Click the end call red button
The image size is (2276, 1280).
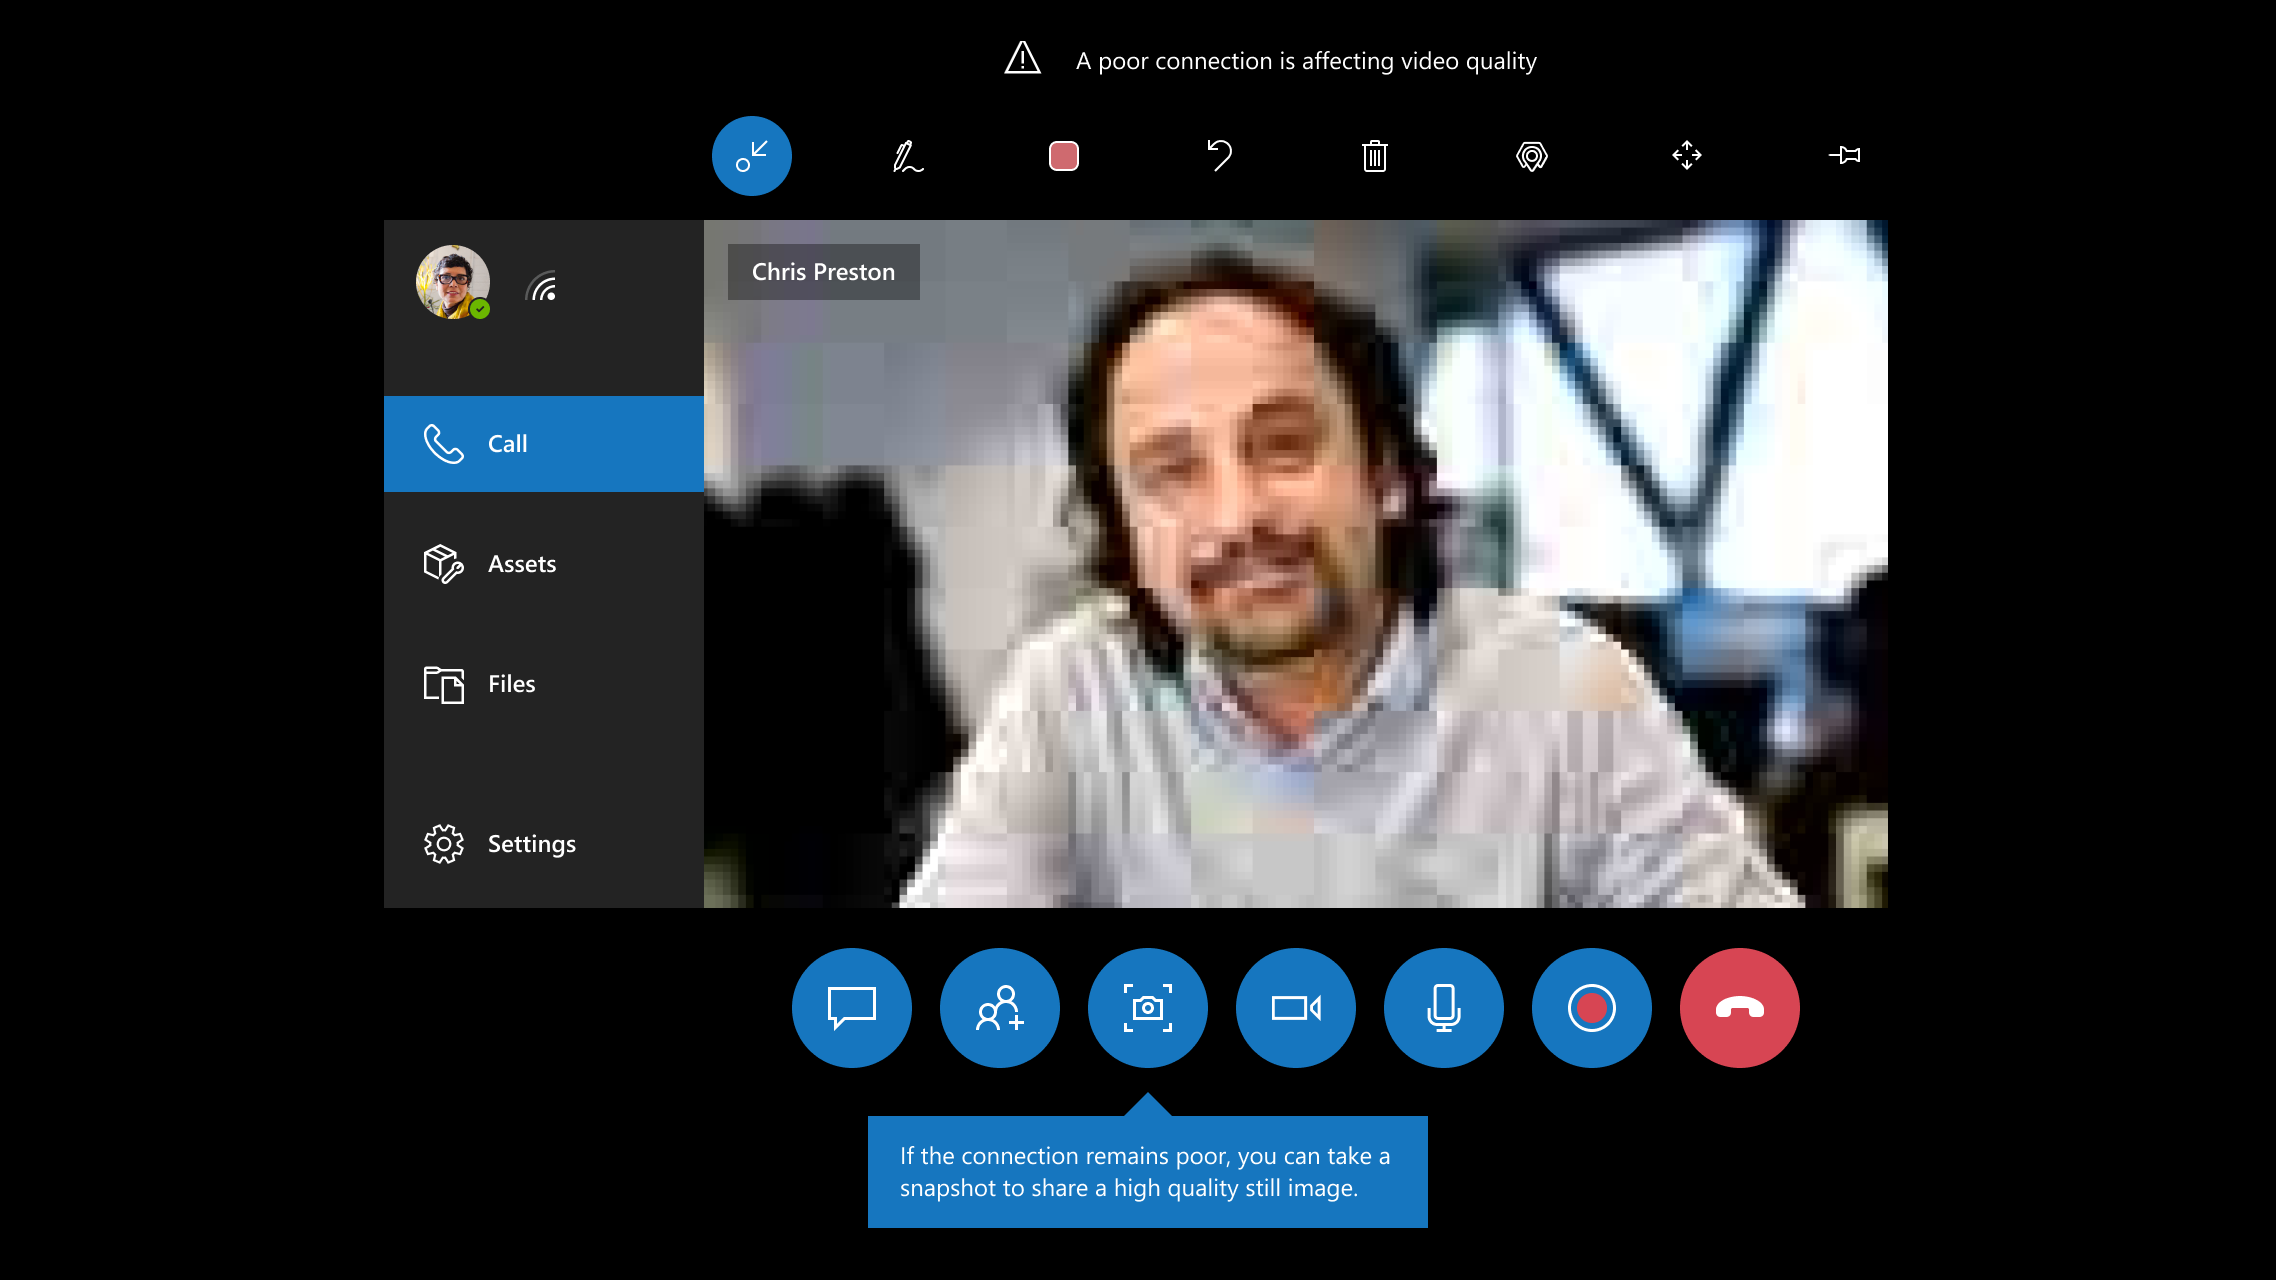tap(1740, 1008)
